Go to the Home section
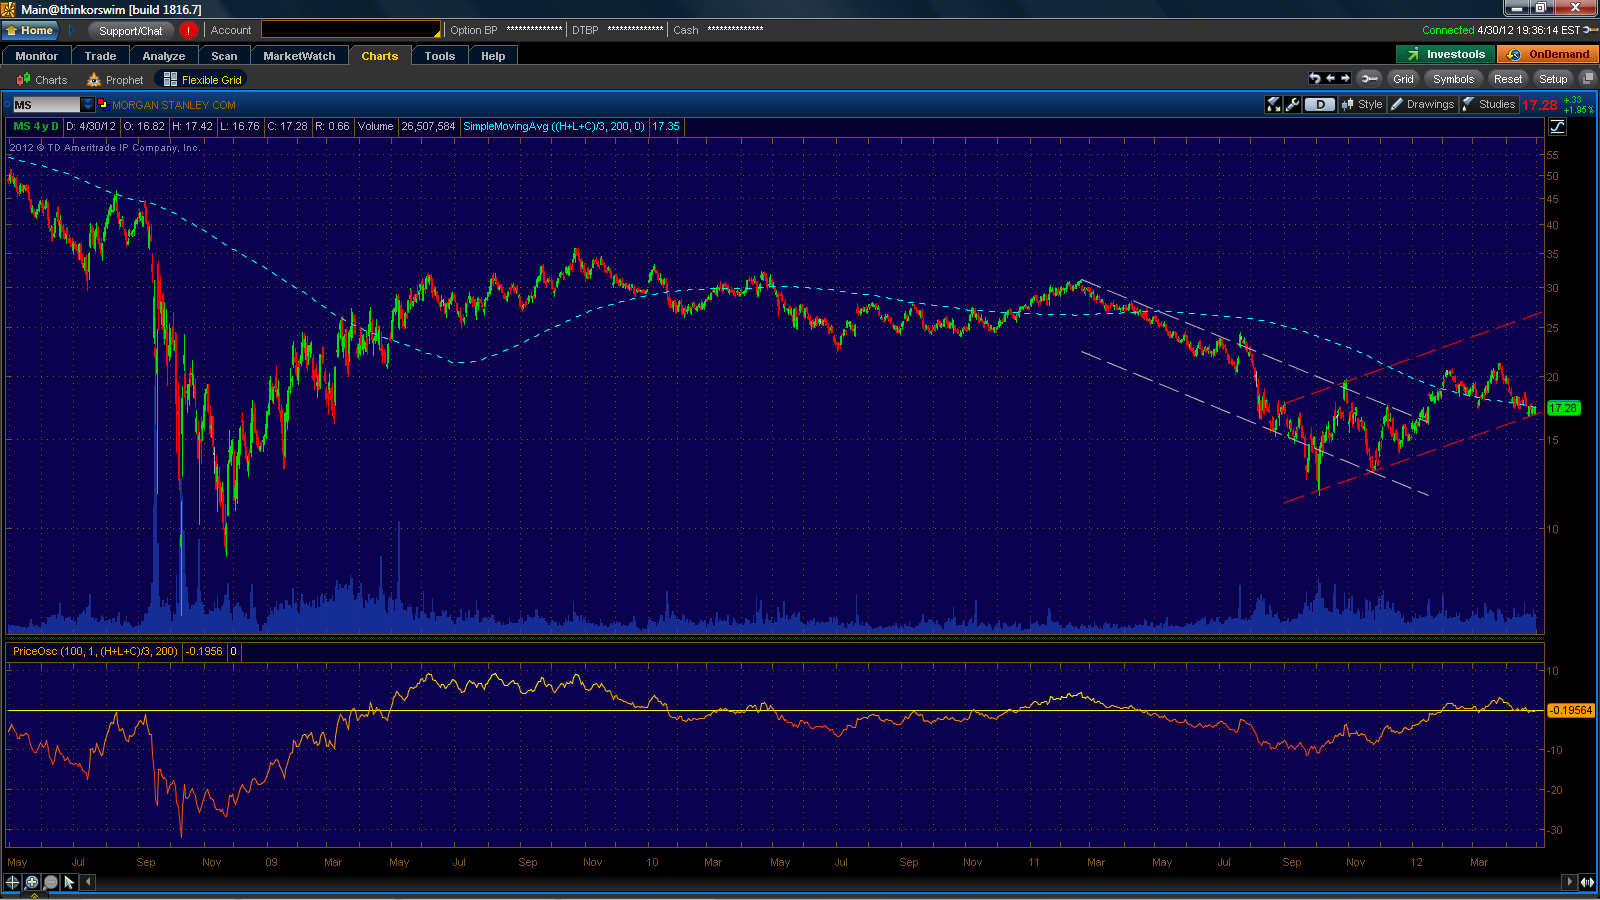 pos(30,30)
